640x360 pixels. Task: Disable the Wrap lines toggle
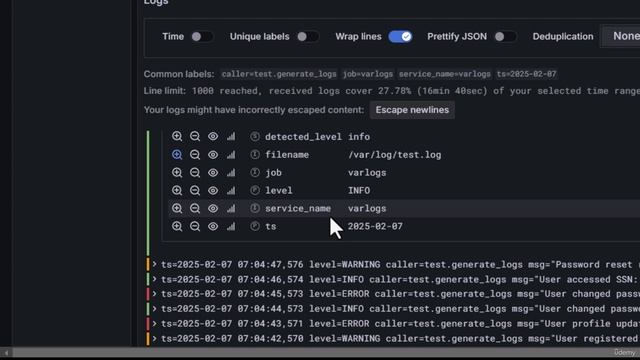click(x=400, y=37)
